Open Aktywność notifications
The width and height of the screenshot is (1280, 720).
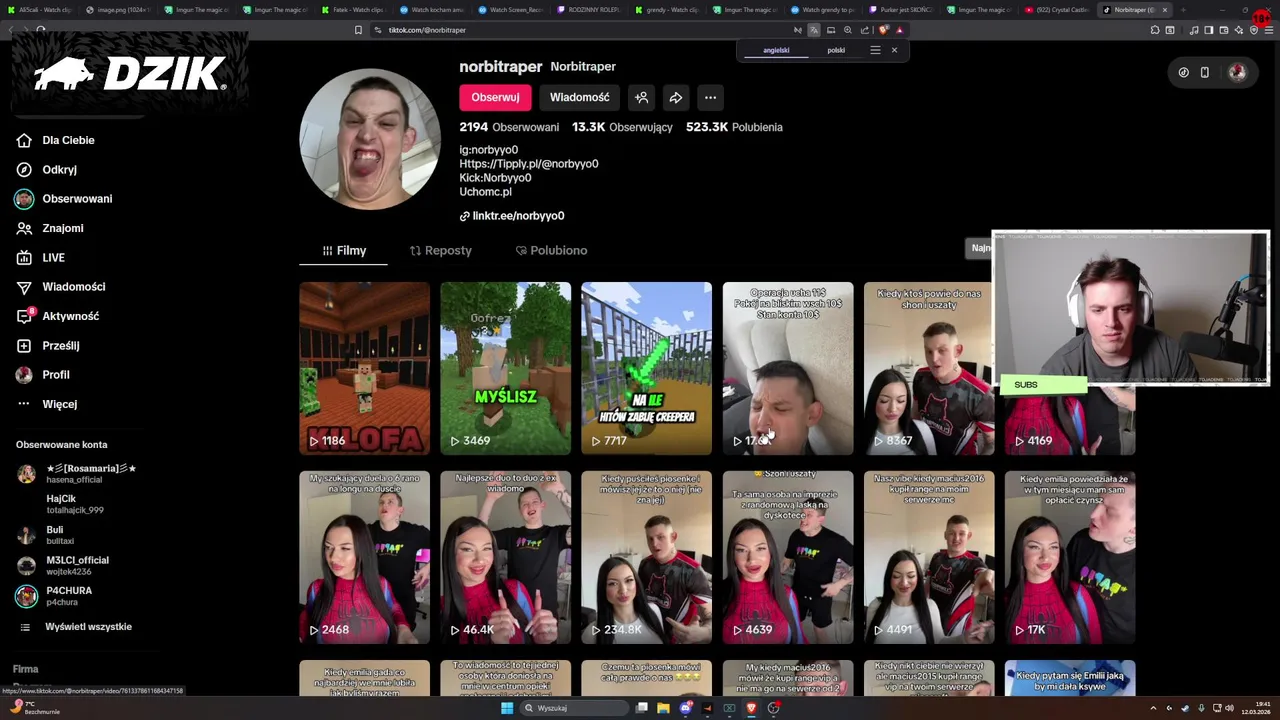tap(58, 316)
